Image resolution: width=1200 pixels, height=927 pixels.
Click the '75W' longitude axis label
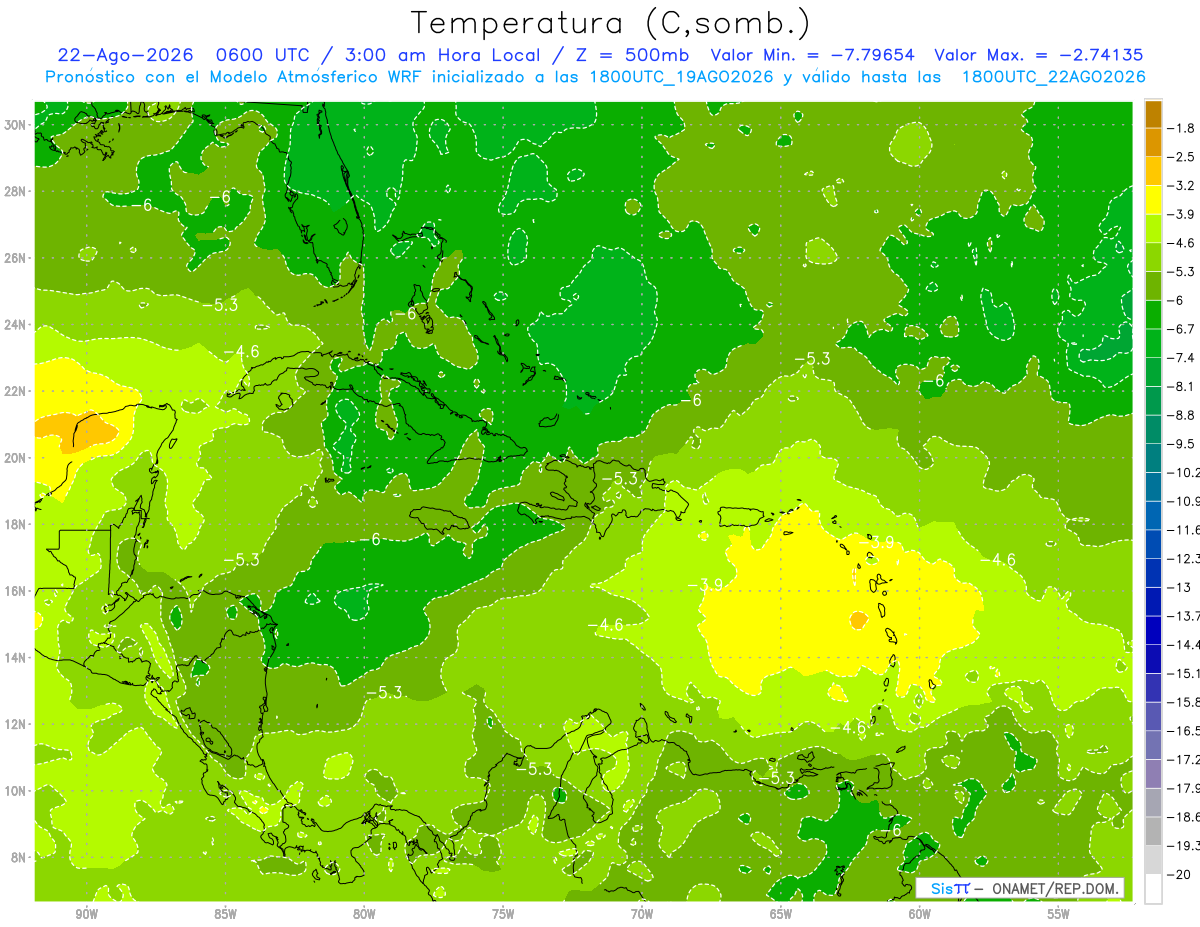(503, 914)
